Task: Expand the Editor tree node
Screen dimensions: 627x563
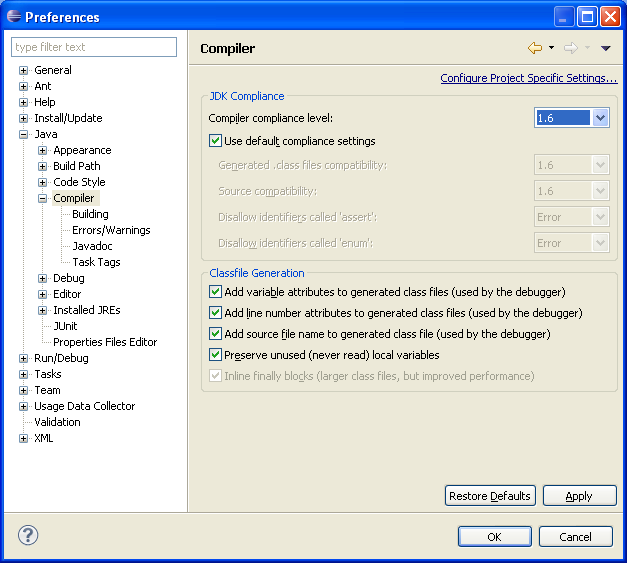Action: (42, 294)
